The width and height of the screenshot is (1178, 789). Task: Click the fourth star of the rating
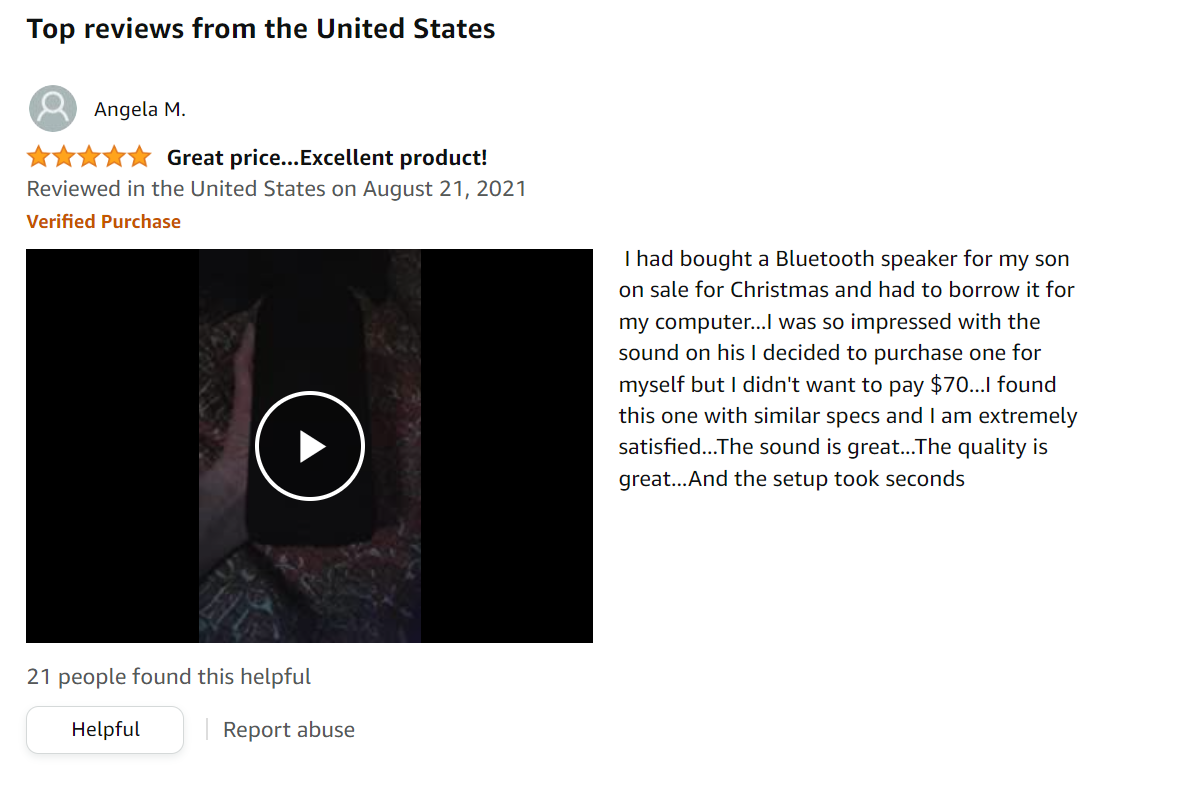coord(114,157)
